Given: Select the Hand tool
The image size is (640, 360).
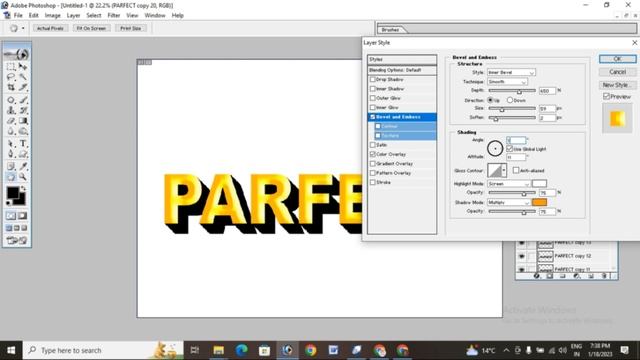Looking at the screenshot, I should pos(11,177).
